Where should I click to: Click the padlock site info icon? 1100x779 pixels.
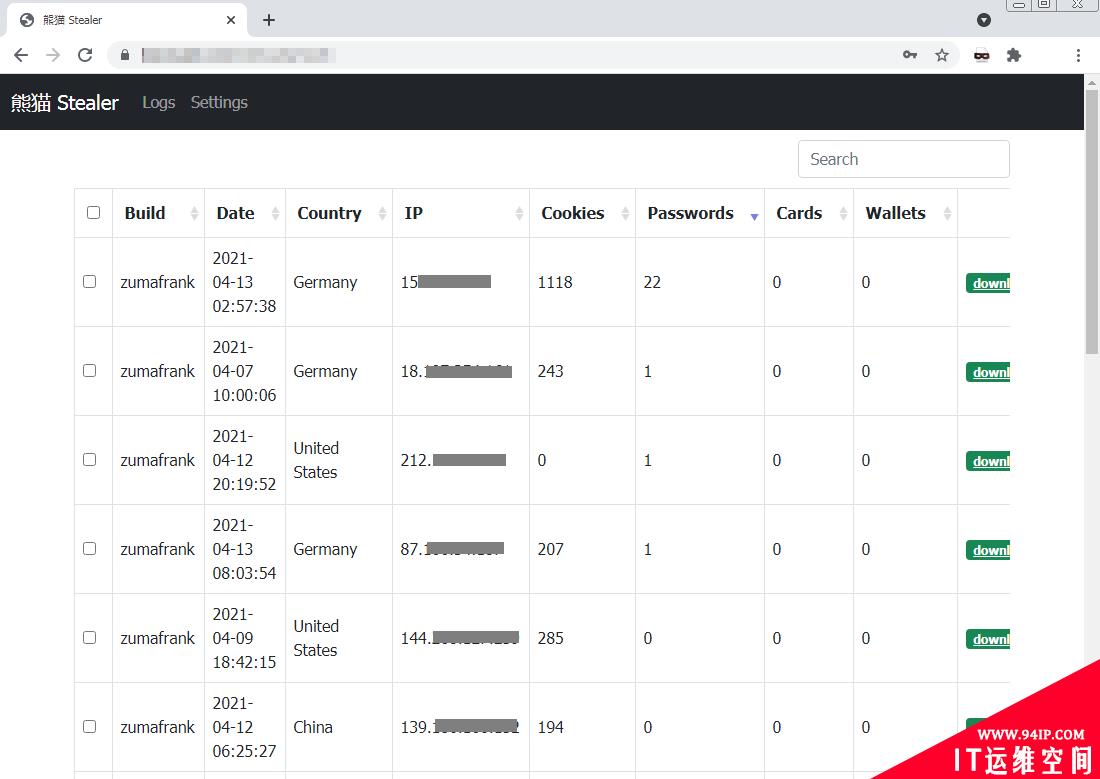point(125,55)
